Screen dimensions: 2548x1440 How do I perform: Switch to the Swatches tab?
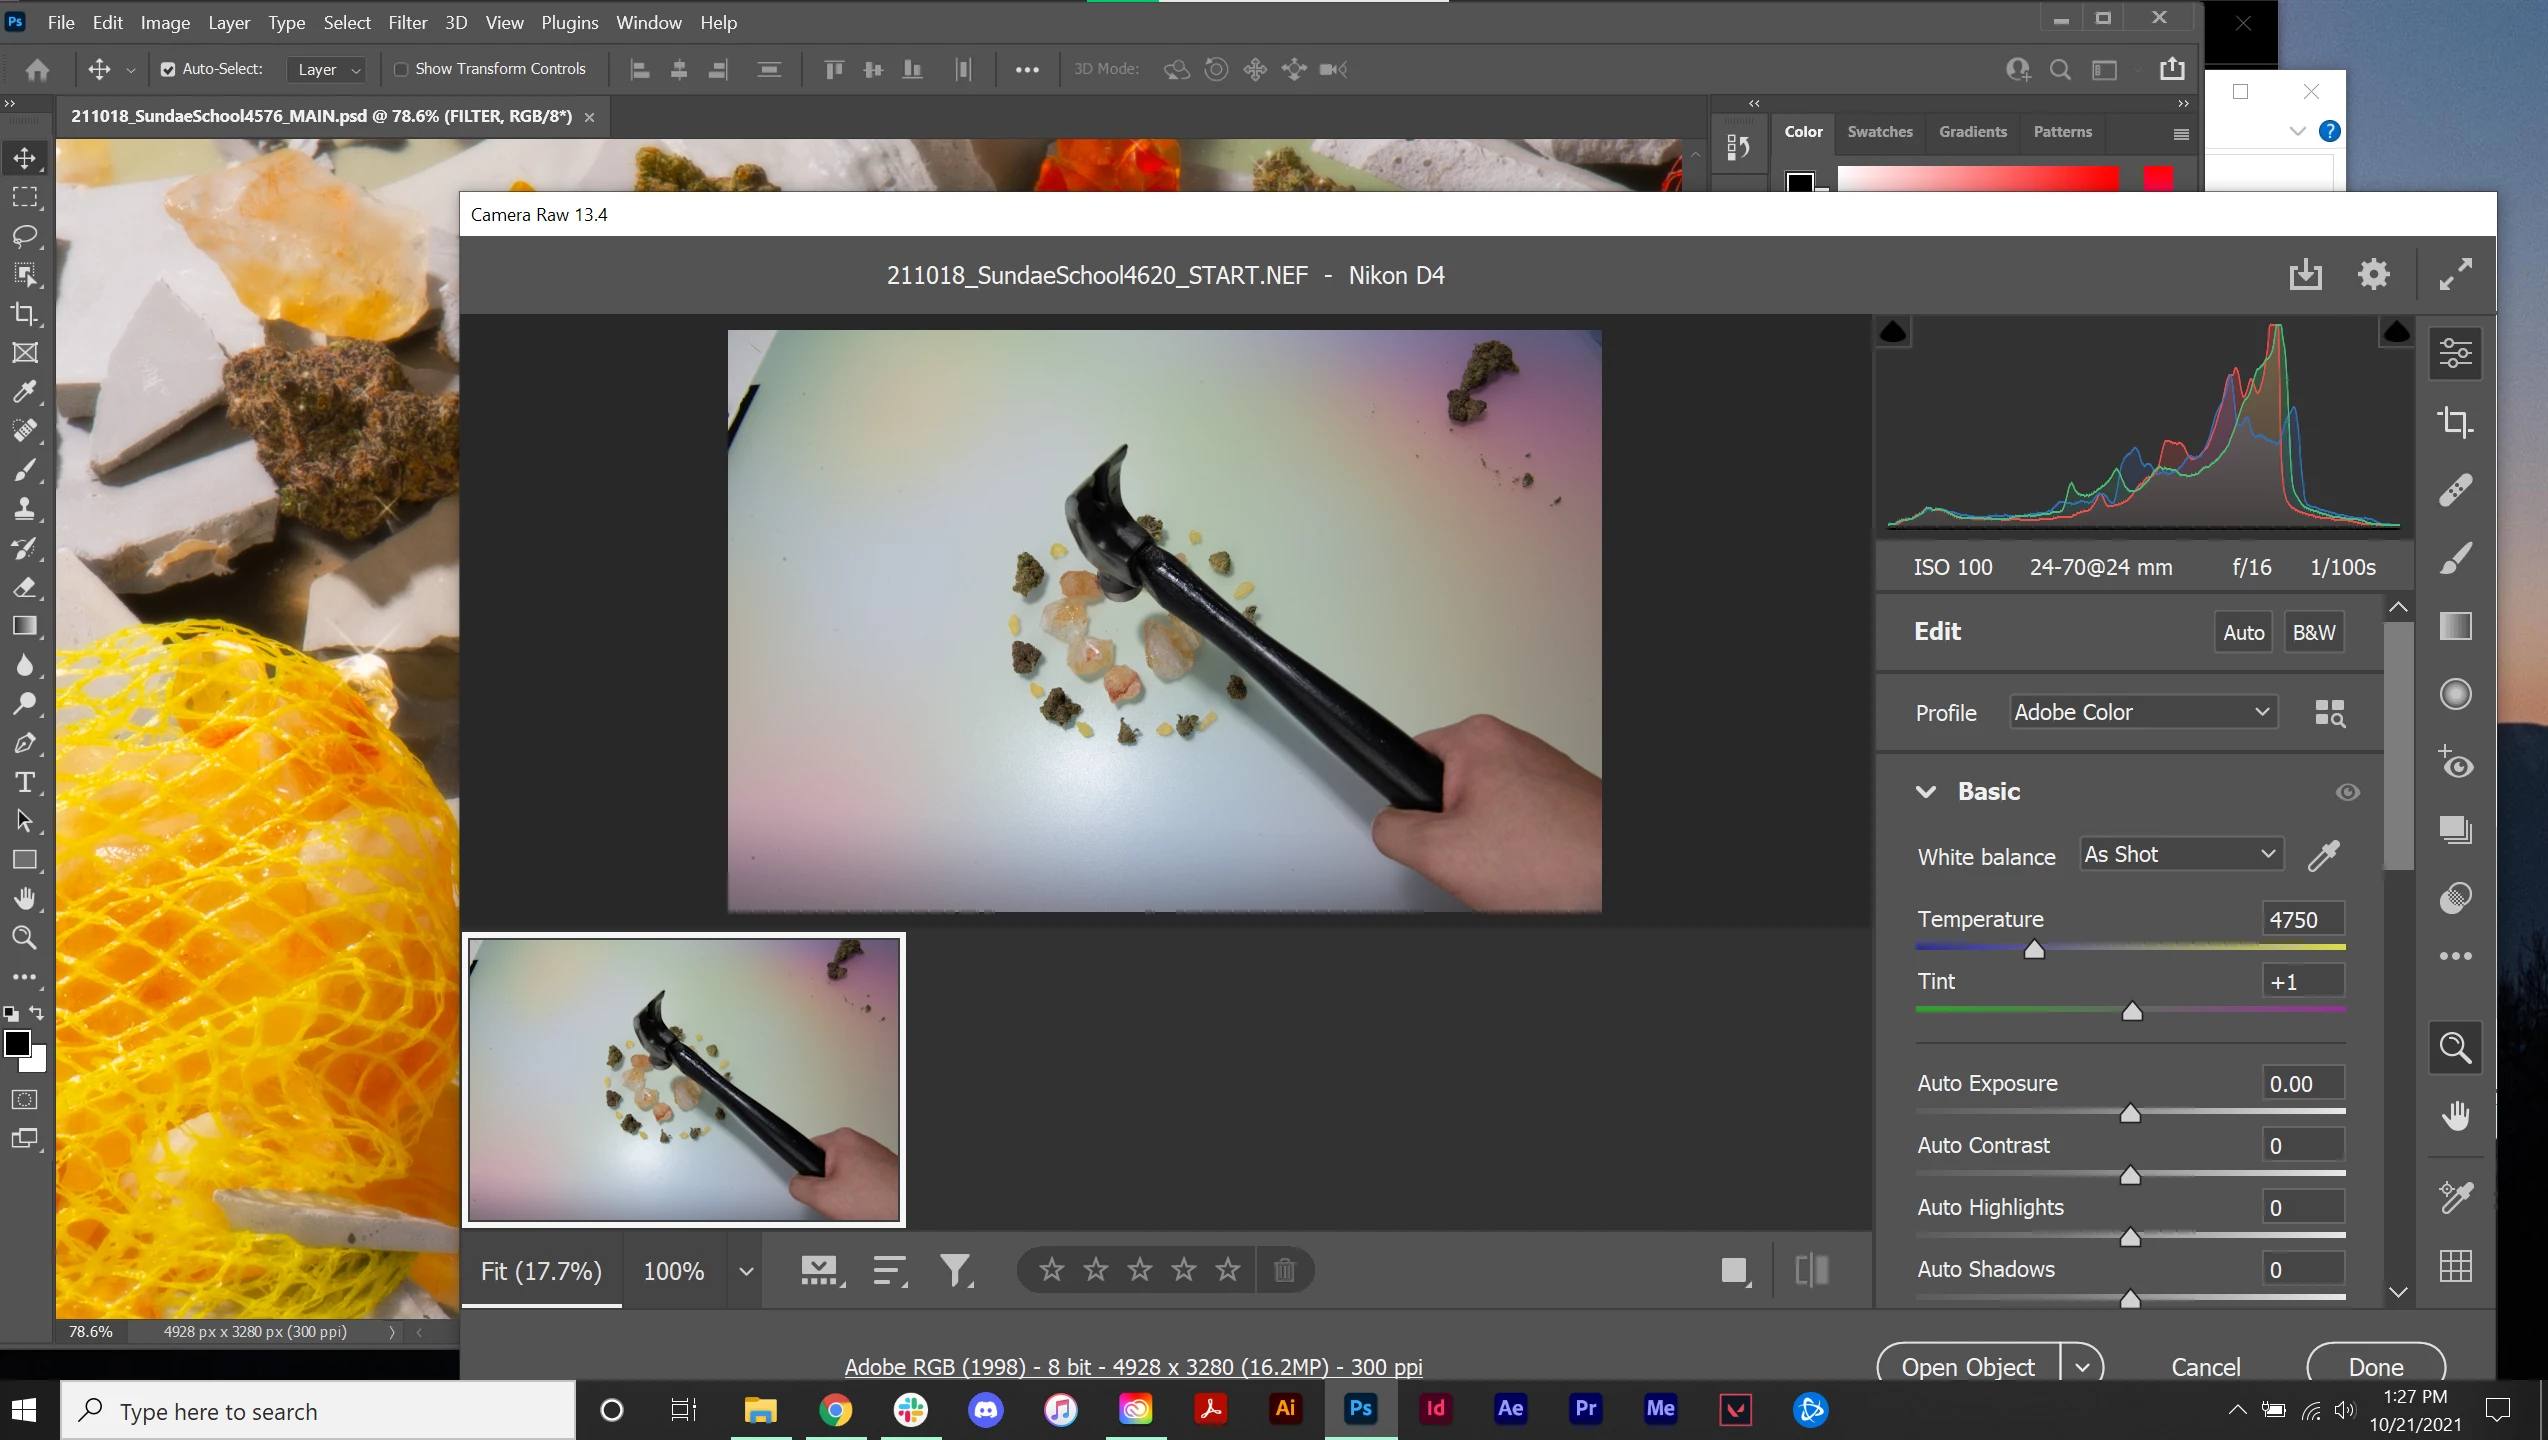[x=1879, y=131]
